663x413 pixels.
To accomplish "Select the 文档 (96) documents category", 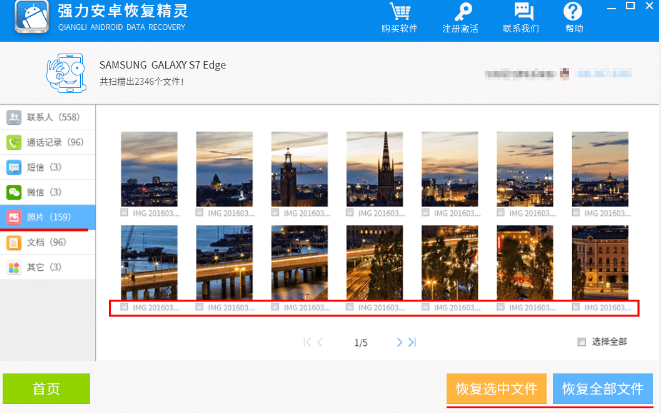I will (47, 242).
